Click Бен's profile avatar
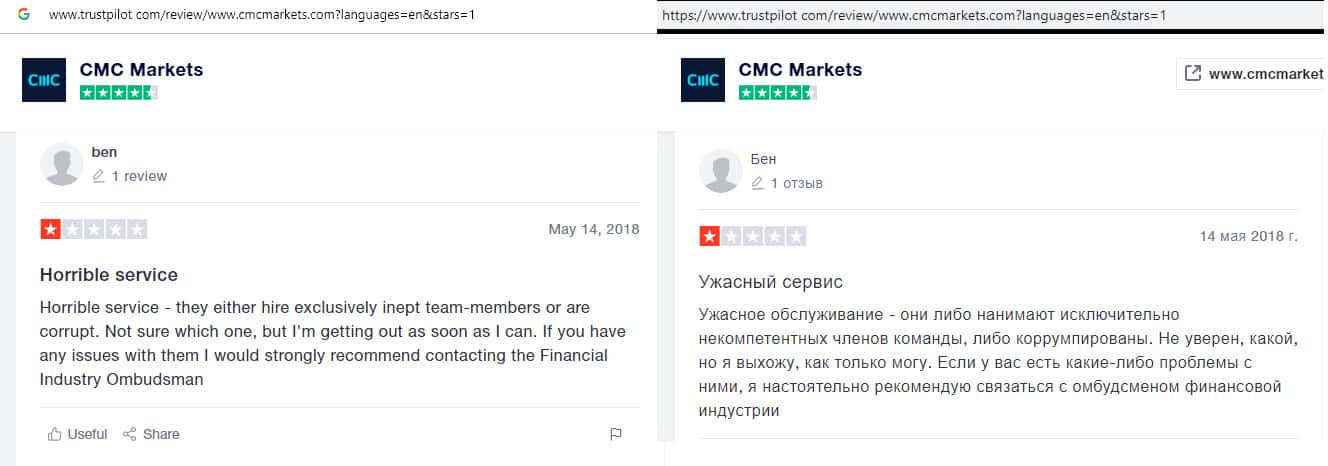Viewport: 1328px width, 466px height. pyautogui.click(x=721, y=171)
